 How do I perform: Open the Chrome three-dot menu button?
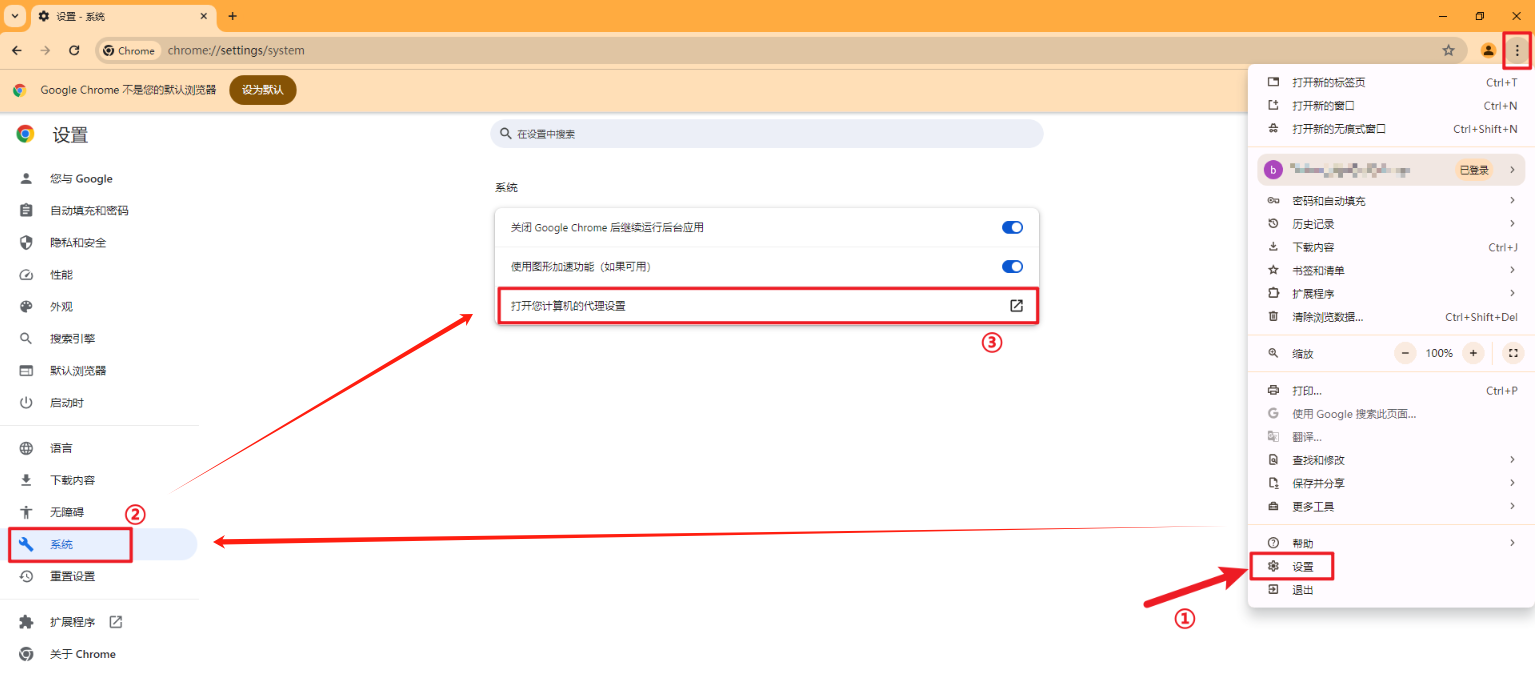(1516, 50)
